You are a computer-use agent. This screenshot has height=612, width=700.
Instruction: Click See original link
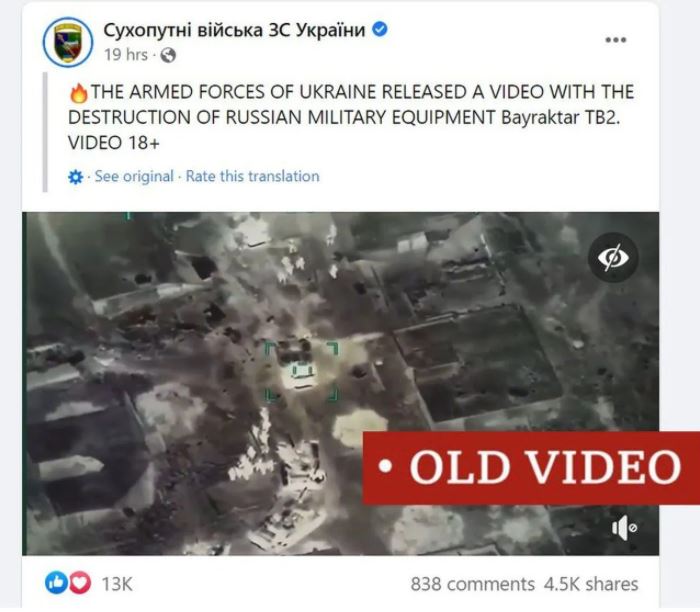(134, 176)
